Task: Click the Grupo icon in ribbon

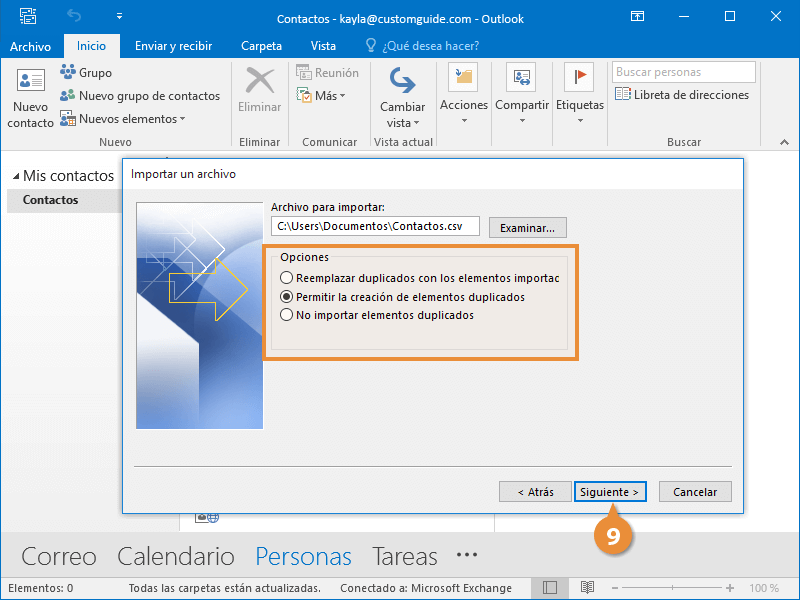Action: pyautogui.click(x=68, y=72)
